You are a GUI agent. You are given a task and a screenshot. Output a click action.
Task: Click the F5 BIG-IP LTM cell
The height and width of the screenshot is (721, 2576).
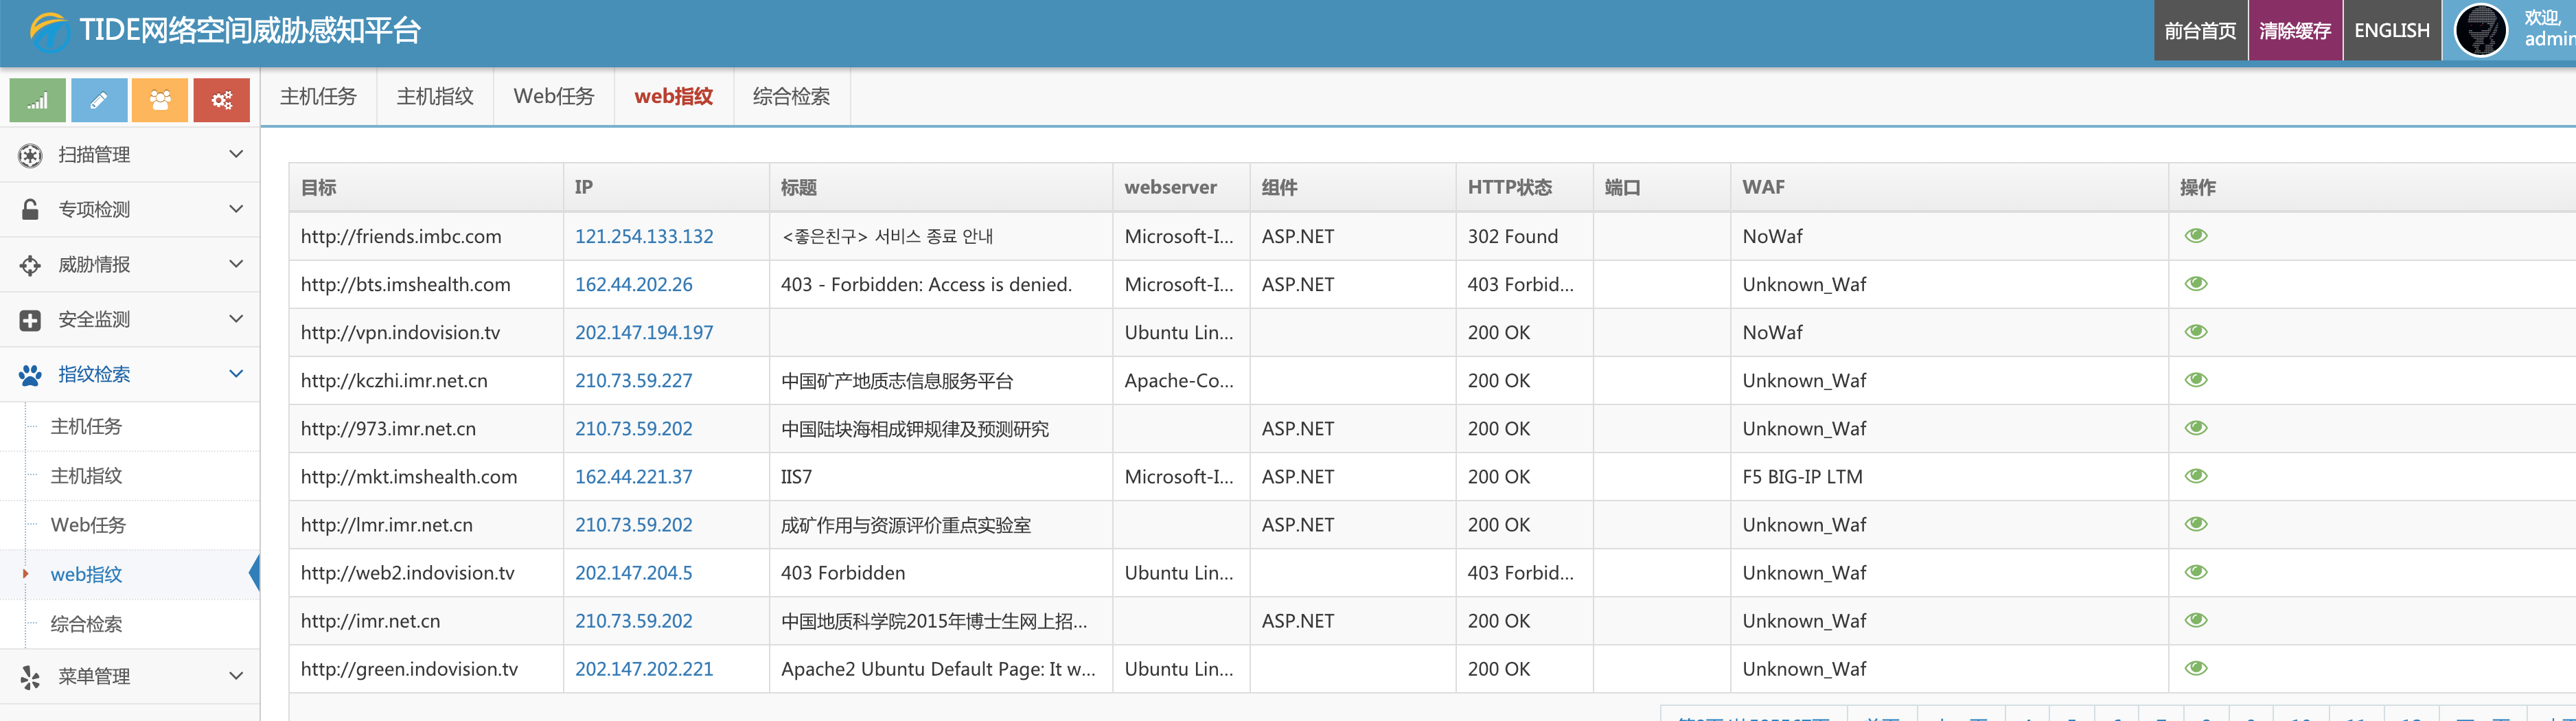point(1948,477)
